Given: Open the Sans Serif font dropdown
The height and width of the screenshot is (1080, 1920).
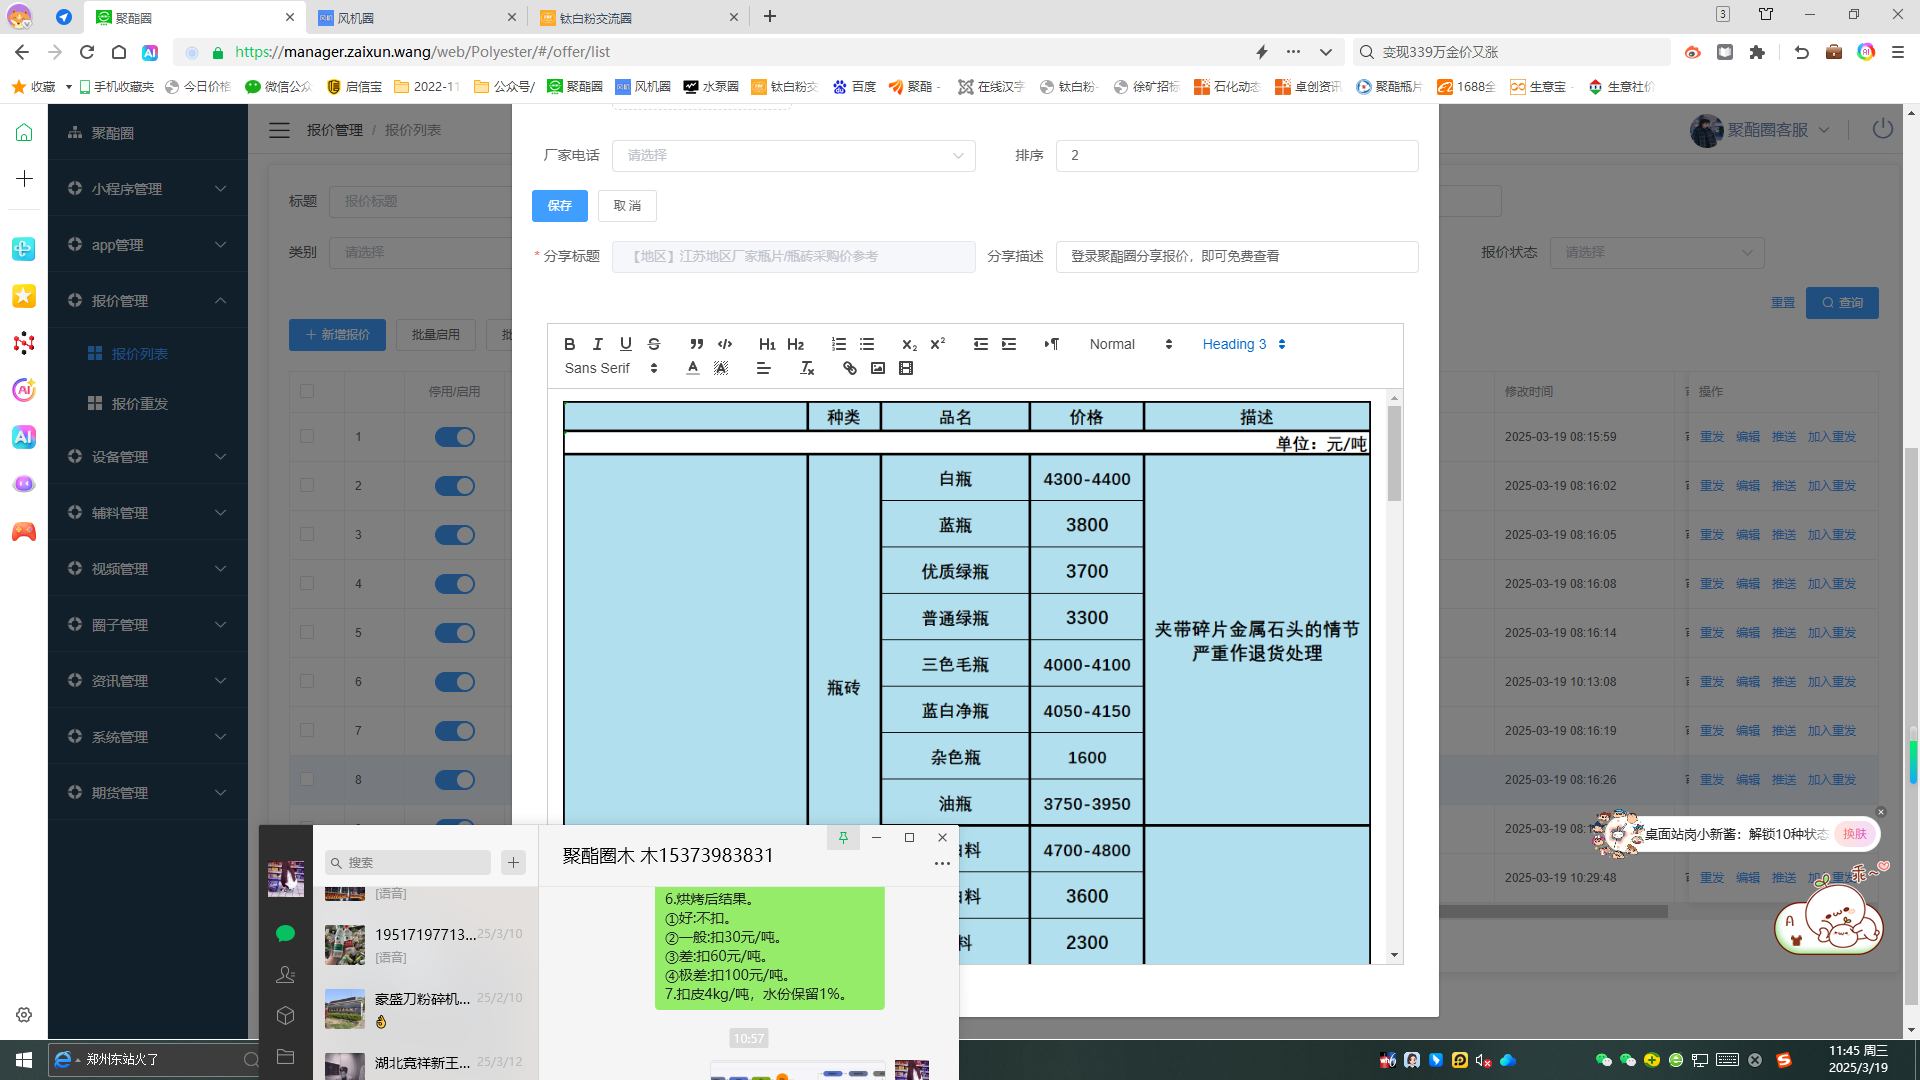Looking at the screenshot, I should [610, 368].
